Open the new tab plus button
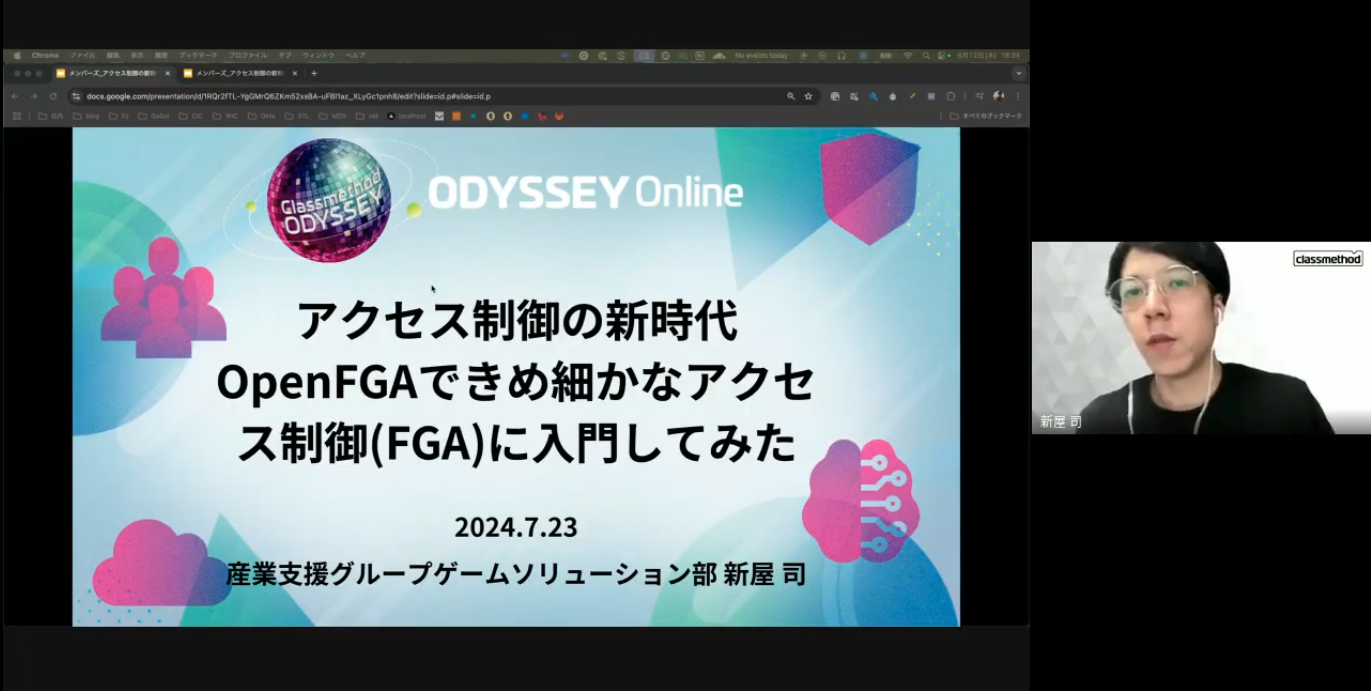This screenshot has width=1371, height=691. (314, 73)
